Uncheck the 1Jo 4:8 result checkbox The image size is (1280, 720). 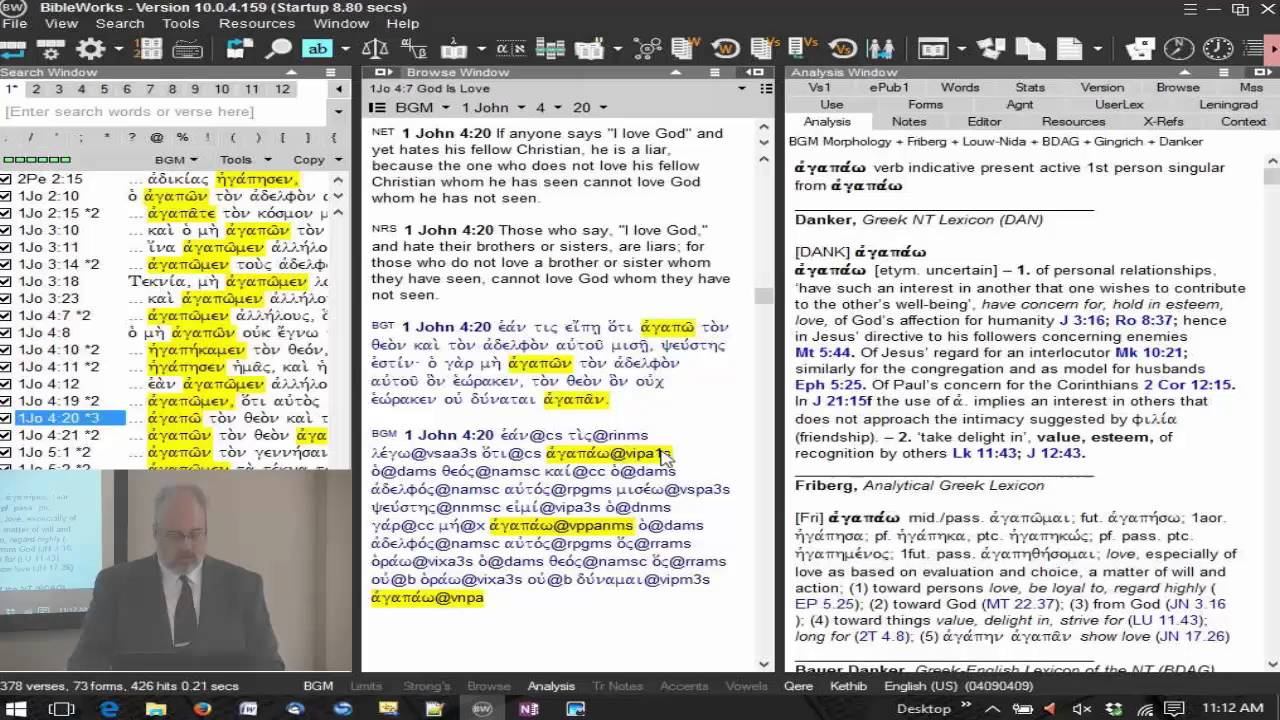click(6, 333)
